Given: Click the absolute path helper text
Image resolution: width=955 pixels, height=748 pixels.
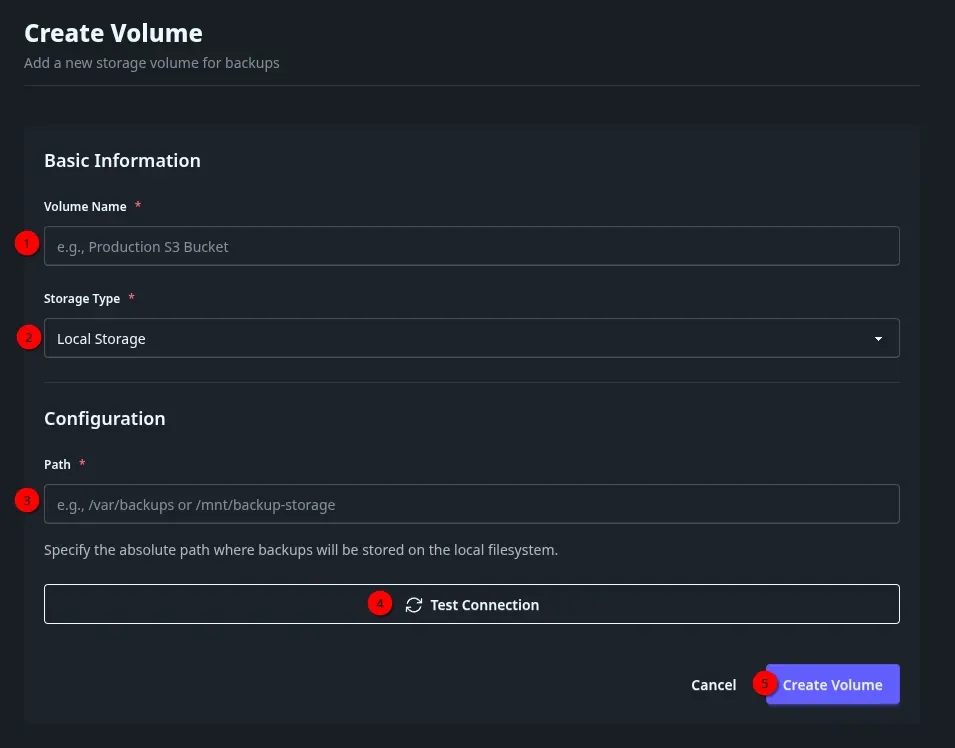Looking at the screenshot, I should click(300, 550).
